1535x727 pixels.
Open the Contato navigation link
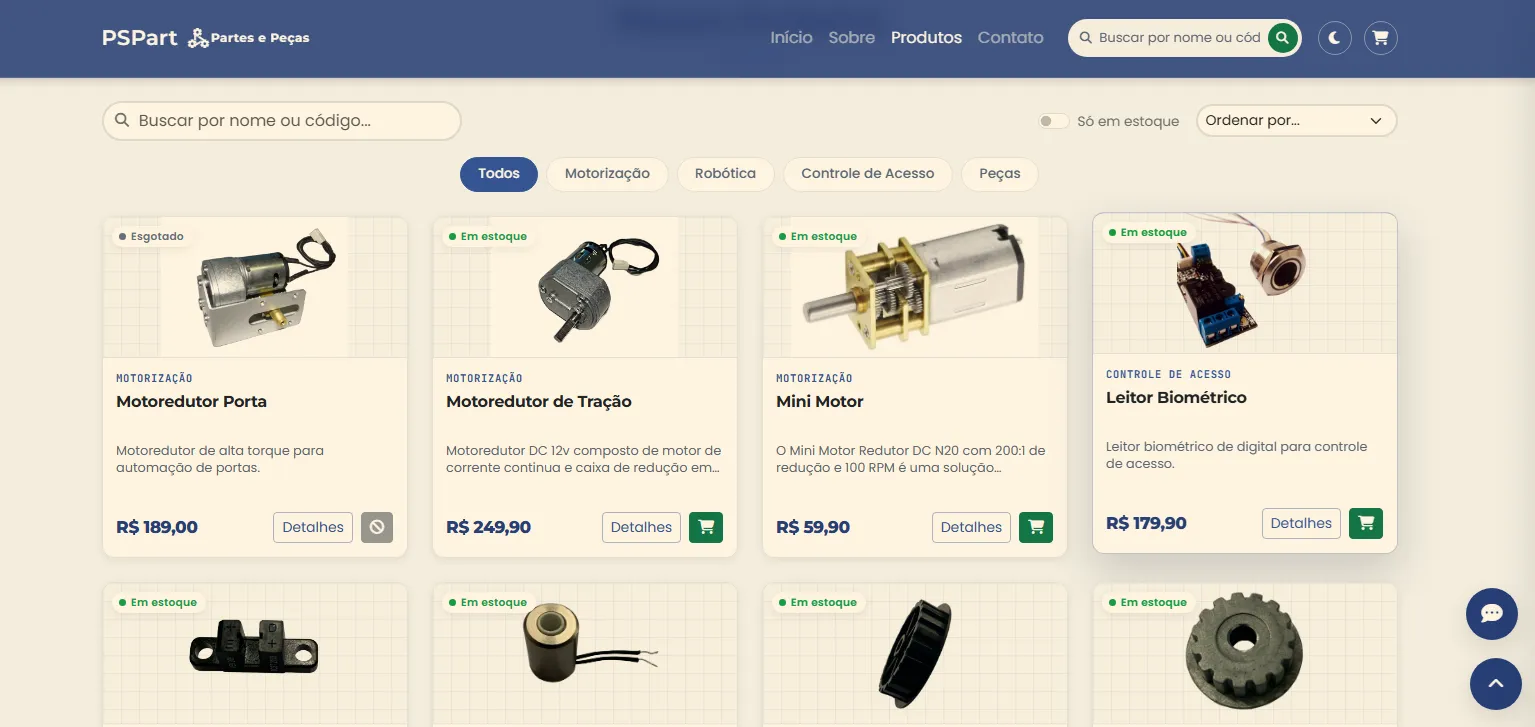[1011, 38]
